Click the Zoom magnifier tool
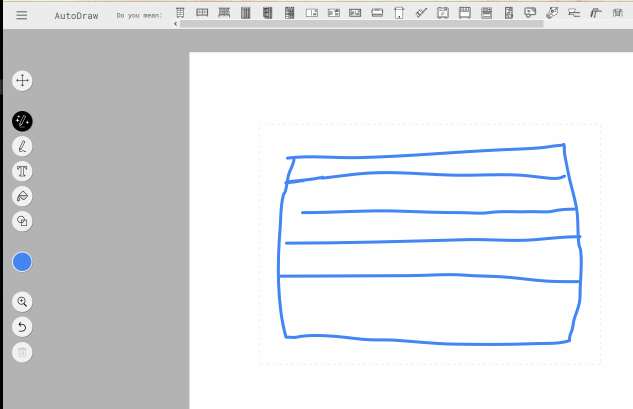The image size is (633, 409). point(22,302)
